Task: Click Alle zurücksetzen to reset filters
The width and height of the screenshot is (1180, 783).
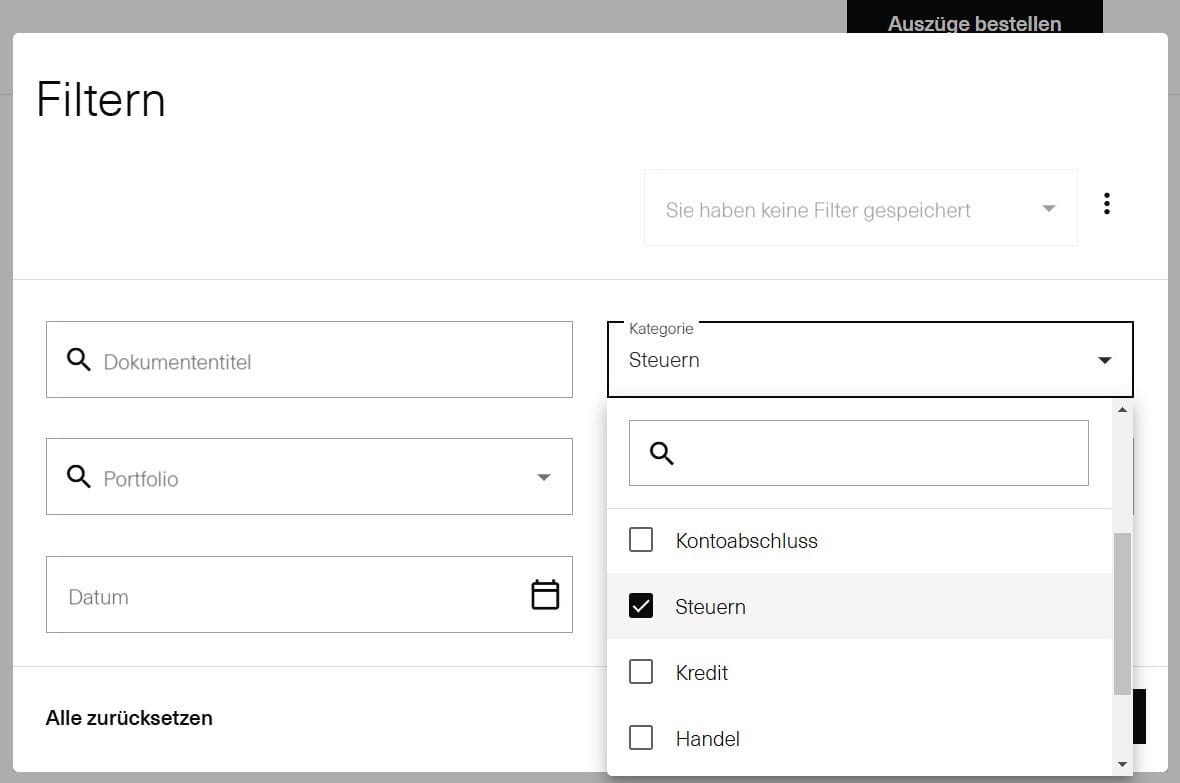Action: pyautogui.click(x=129, y=718)
